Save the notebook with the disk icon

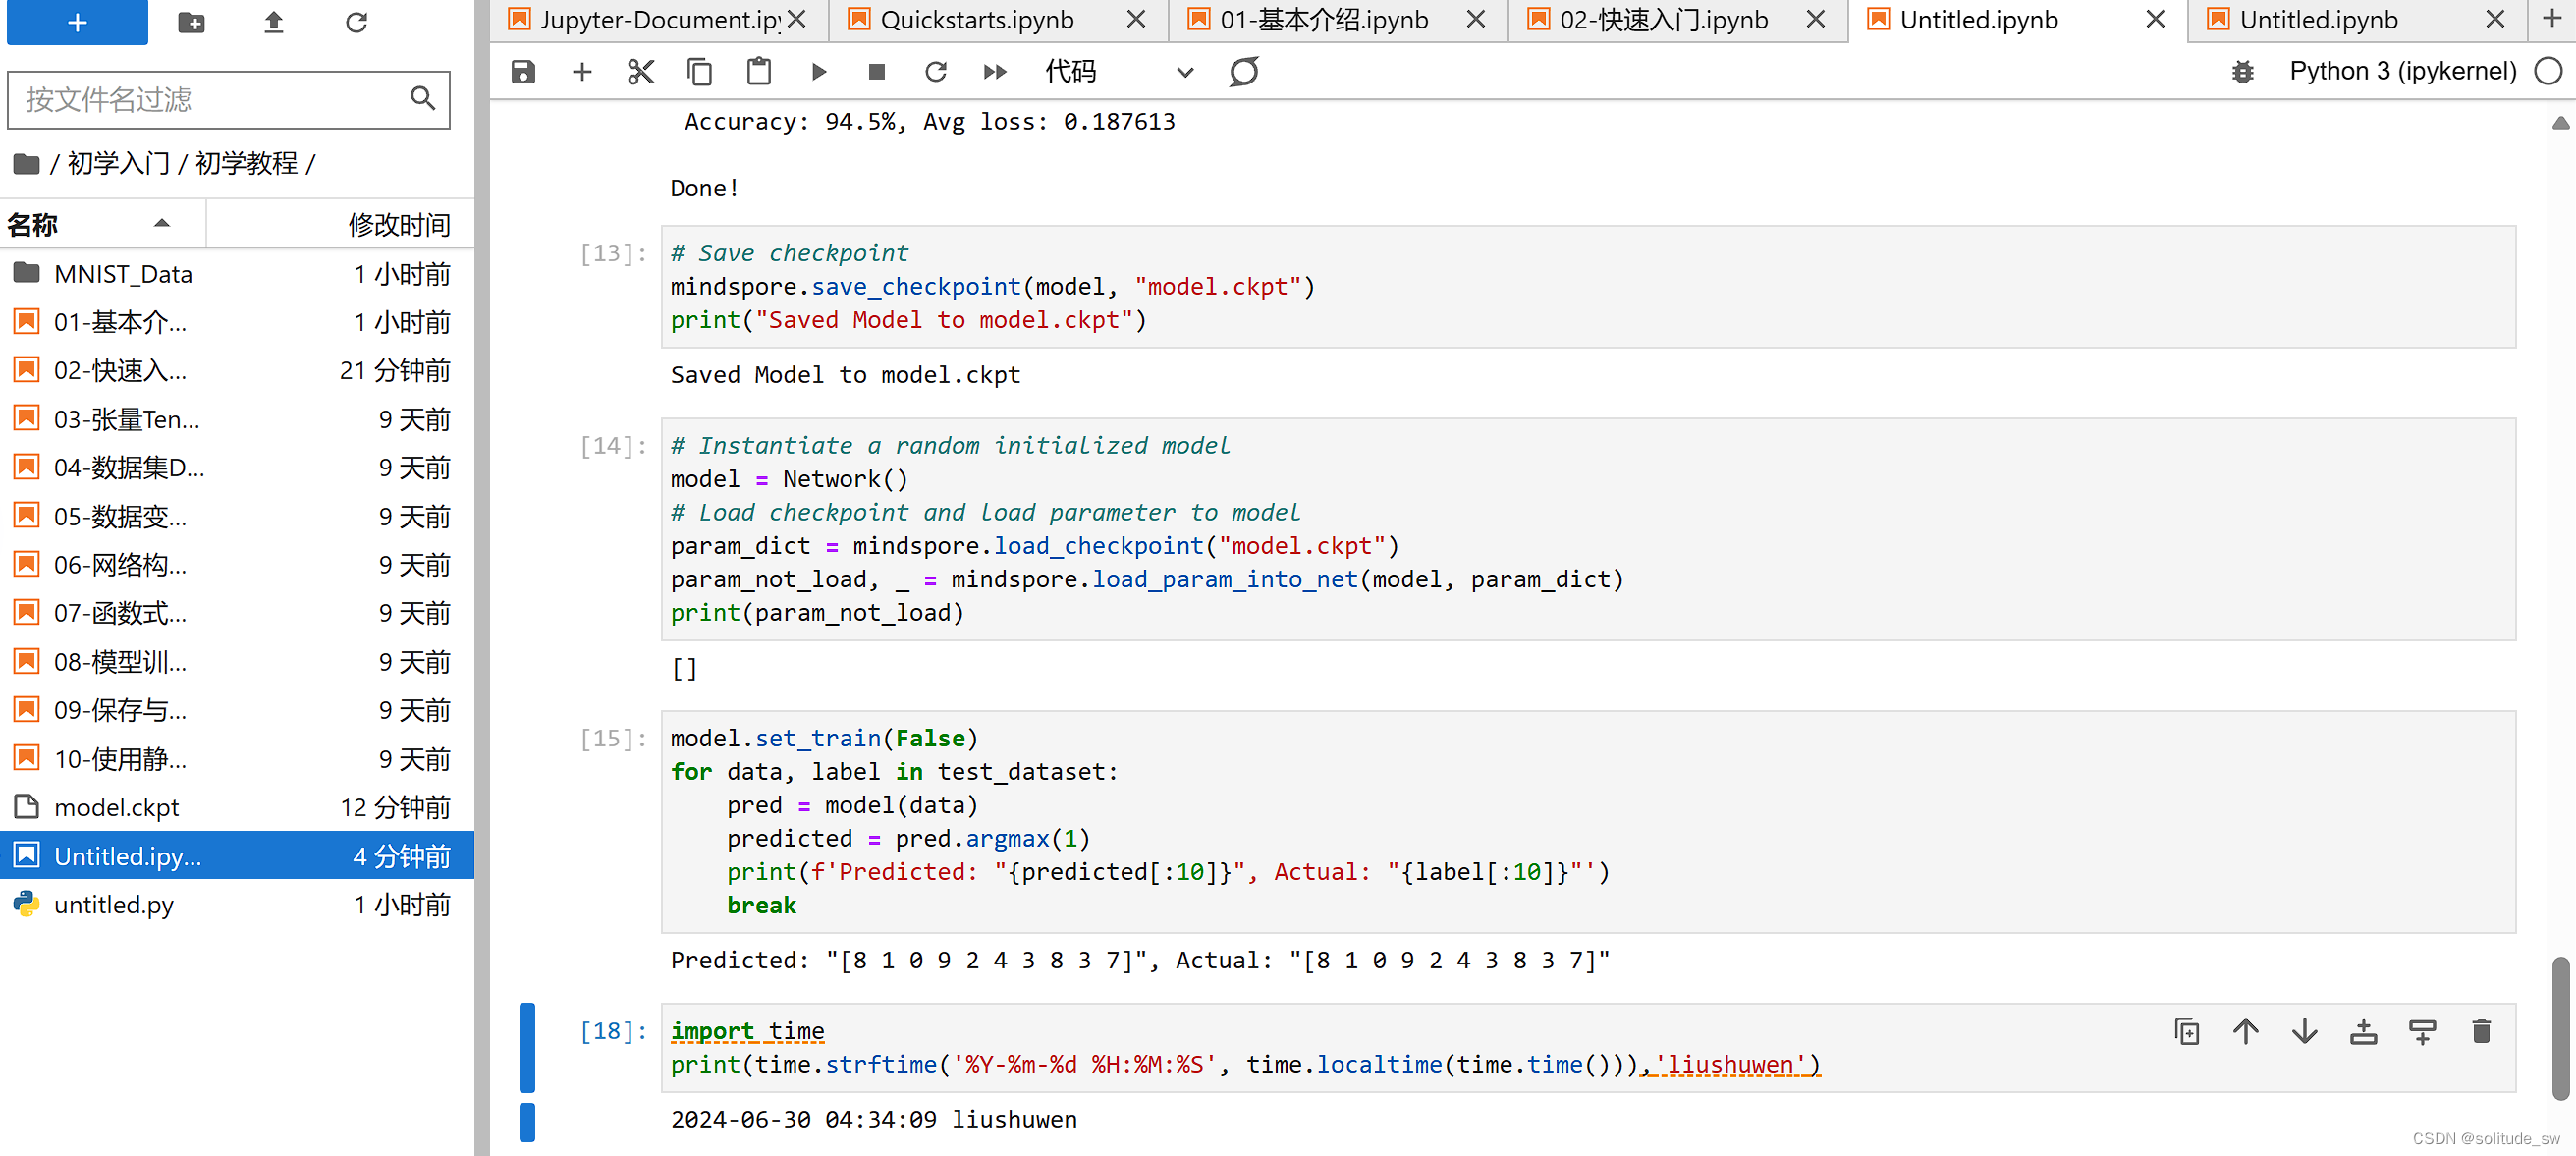coord(523,71)
